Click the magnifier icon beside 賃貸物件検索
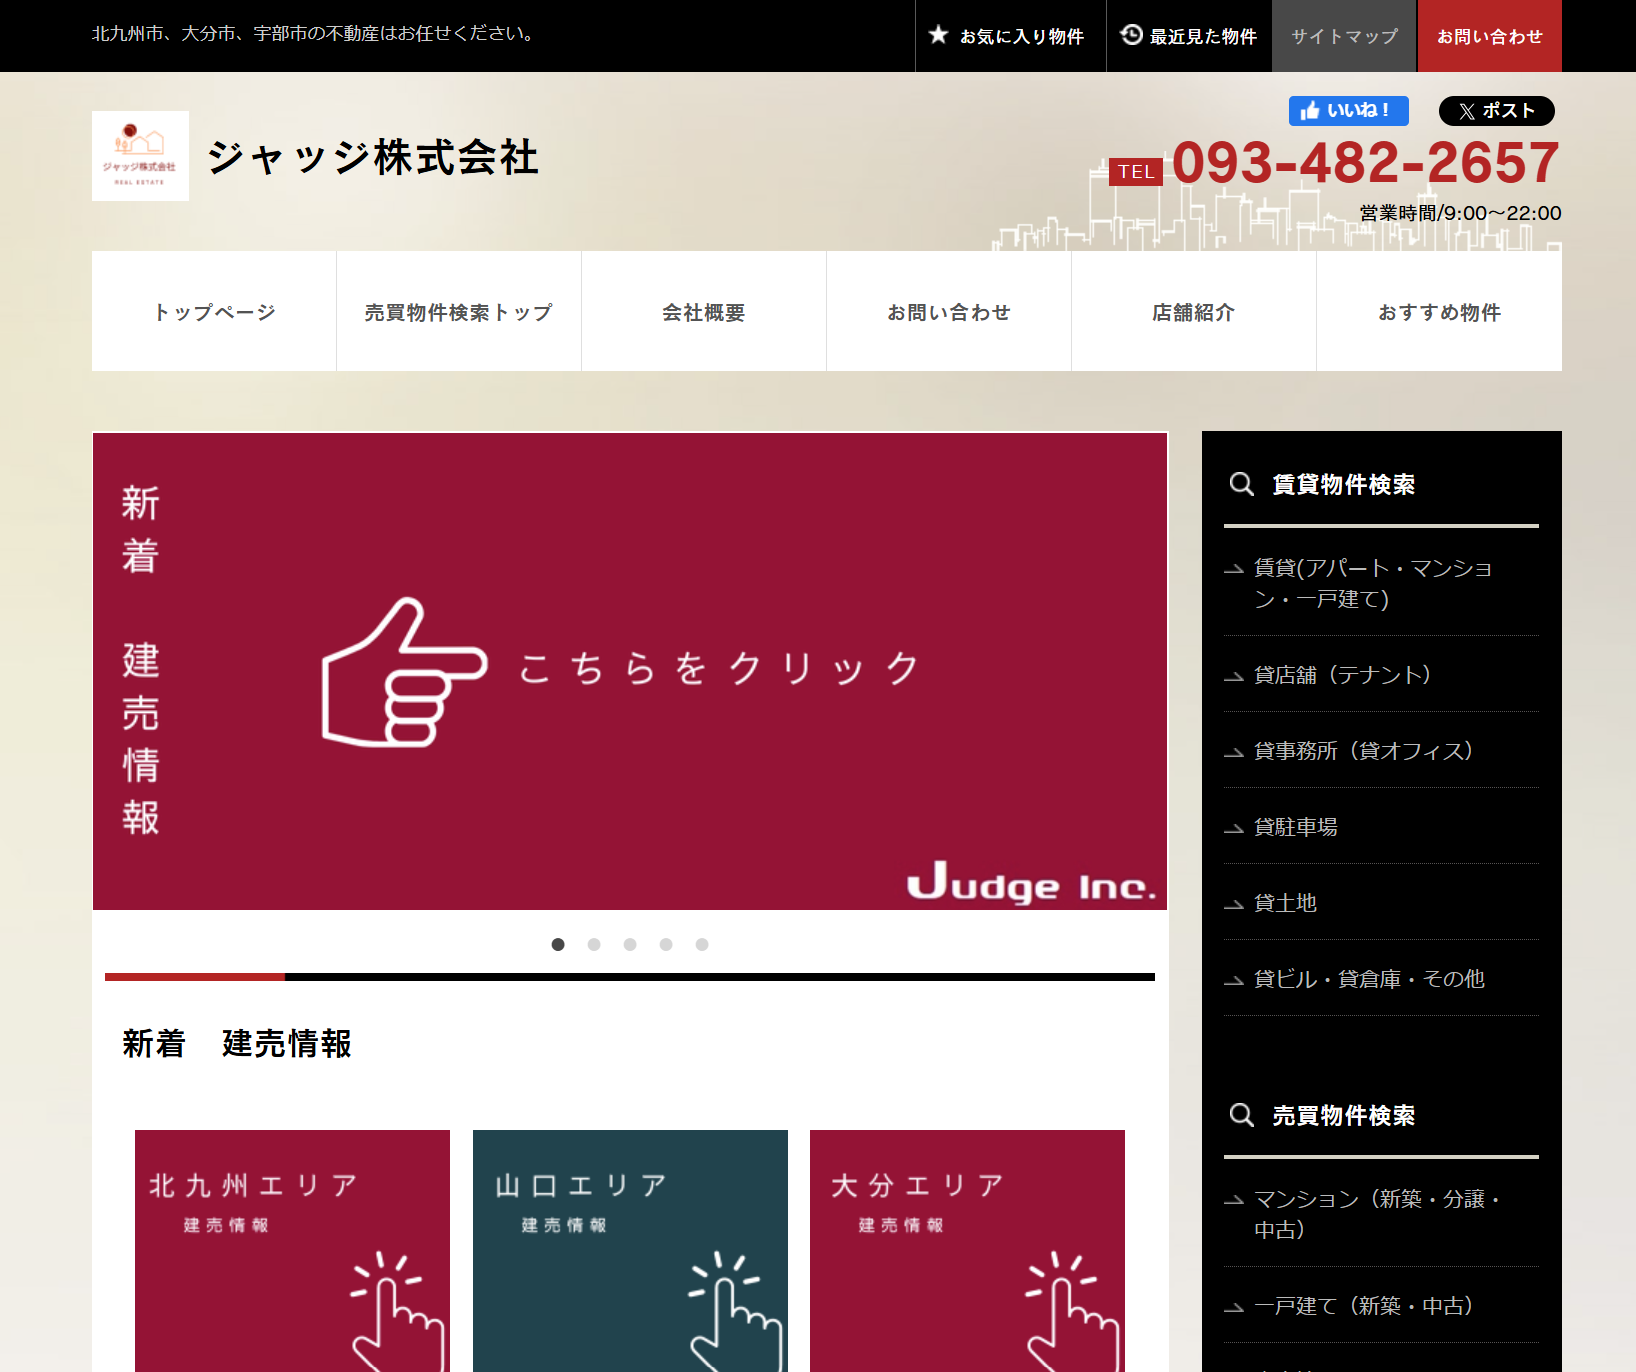Image resolution: width=1636 pixels, height=1372 pixels. (x=1242, y=484)
